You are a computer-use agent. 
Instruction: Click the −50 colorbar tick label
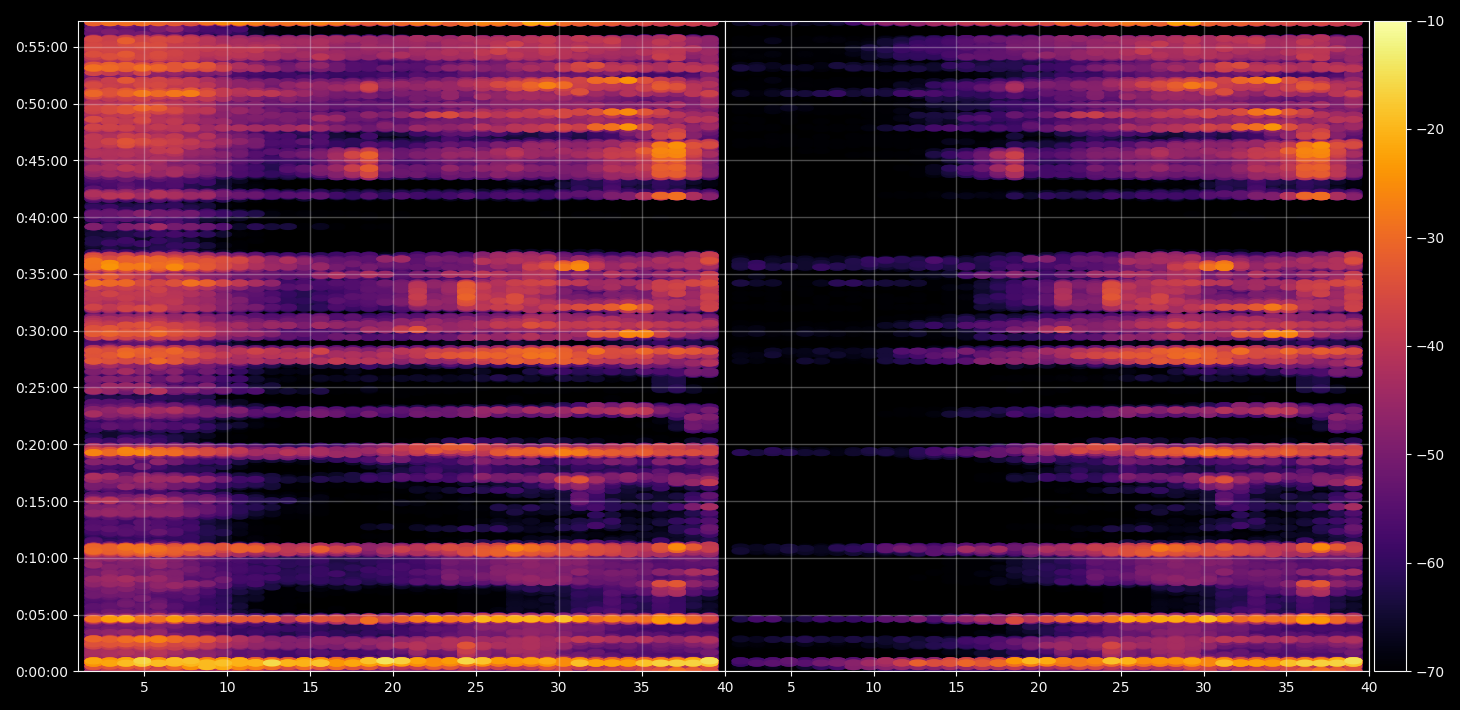pyautogui.click(x=1428, y=455)
